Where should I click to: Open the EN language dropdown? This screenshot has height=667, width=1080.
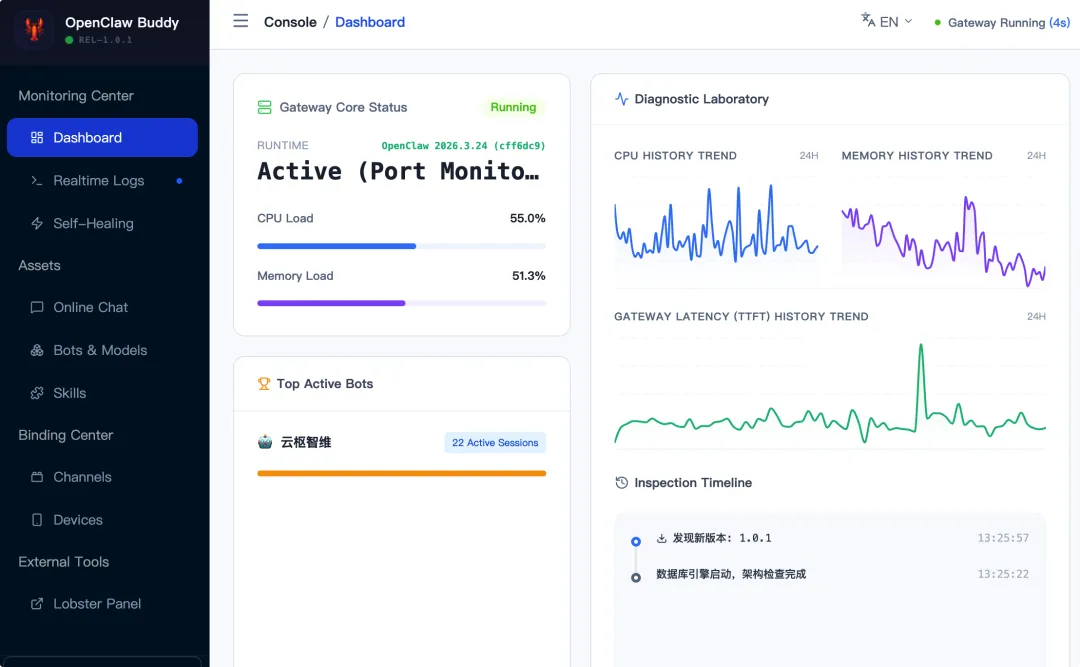click(887, 21)
